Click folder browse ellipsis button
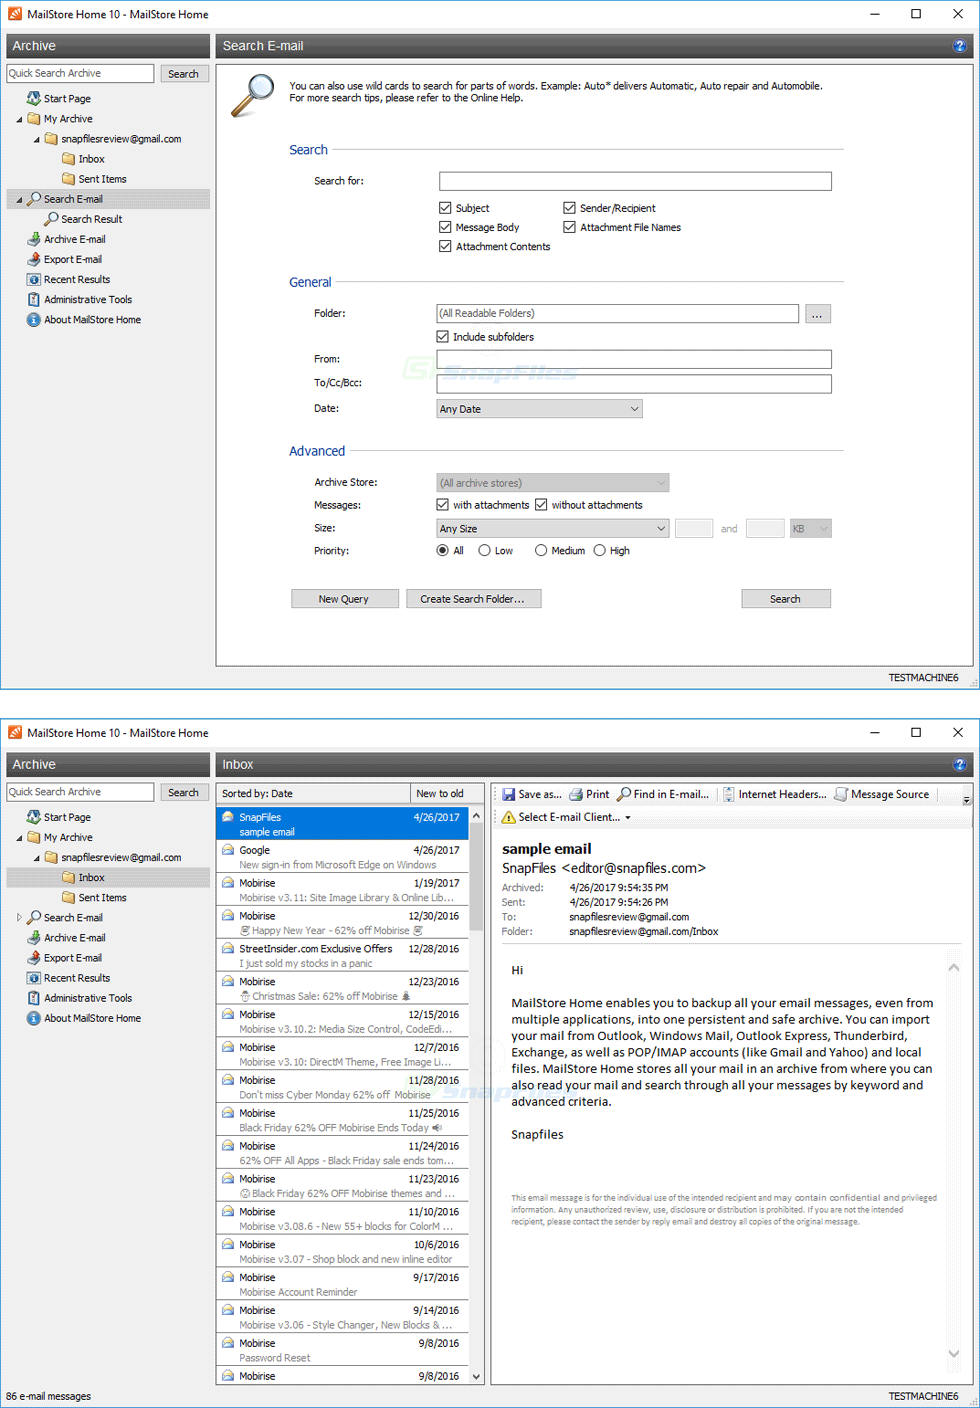Screen dimensions: 980x1408 pos(817,314)
